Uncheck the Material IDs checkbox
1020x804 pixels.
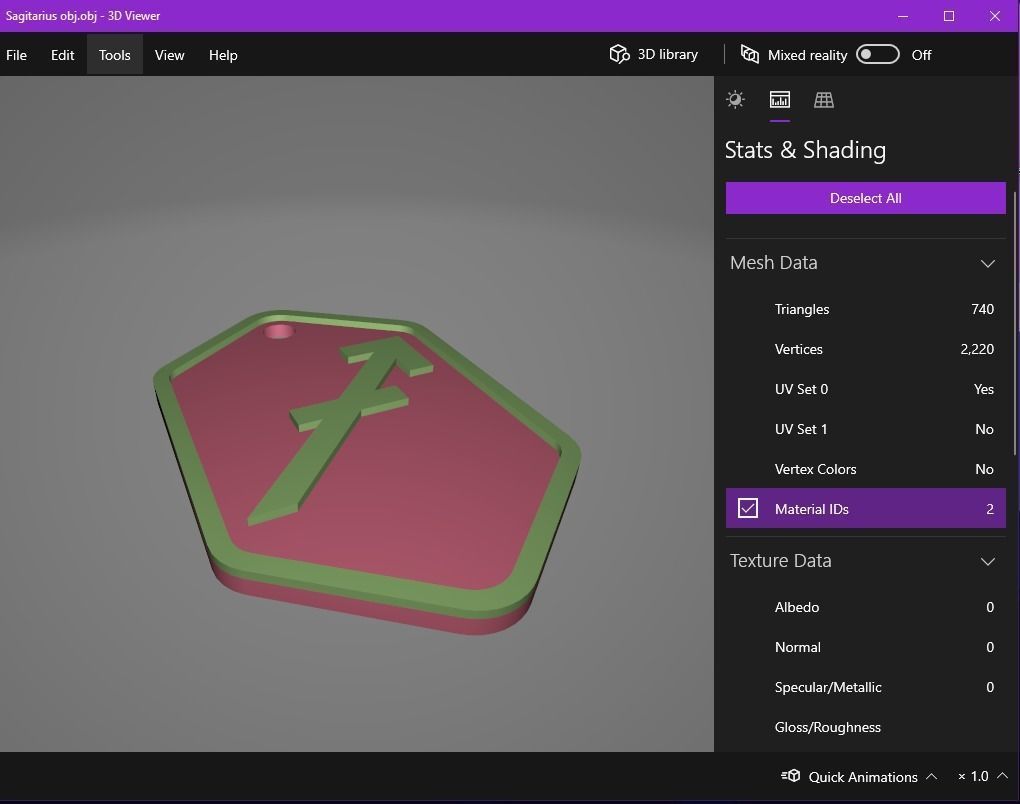click(x=747, y=508)
